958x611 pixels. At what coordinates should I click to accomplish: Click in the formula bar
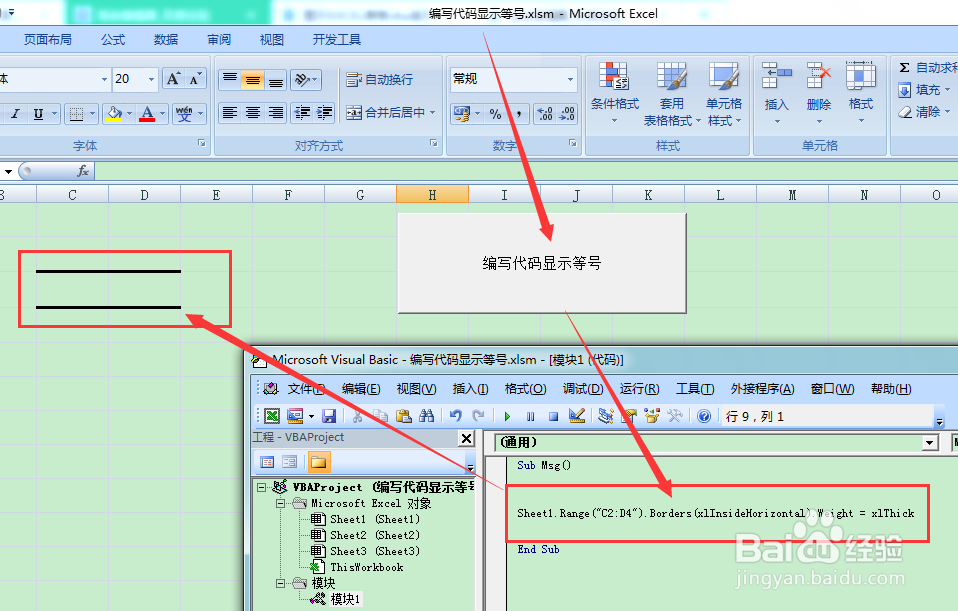coord(525,171)
